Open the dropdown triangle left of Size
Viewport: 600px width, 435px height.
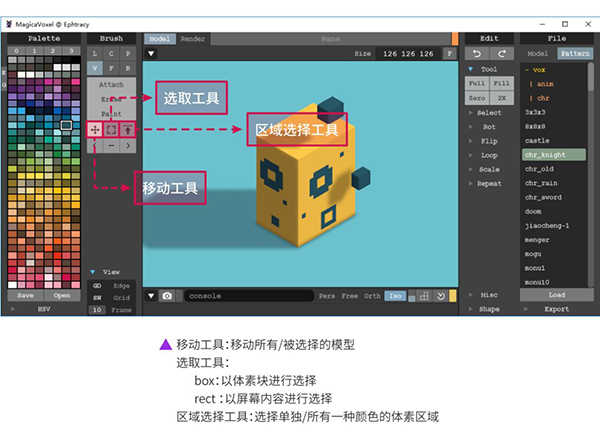point(151,54)
